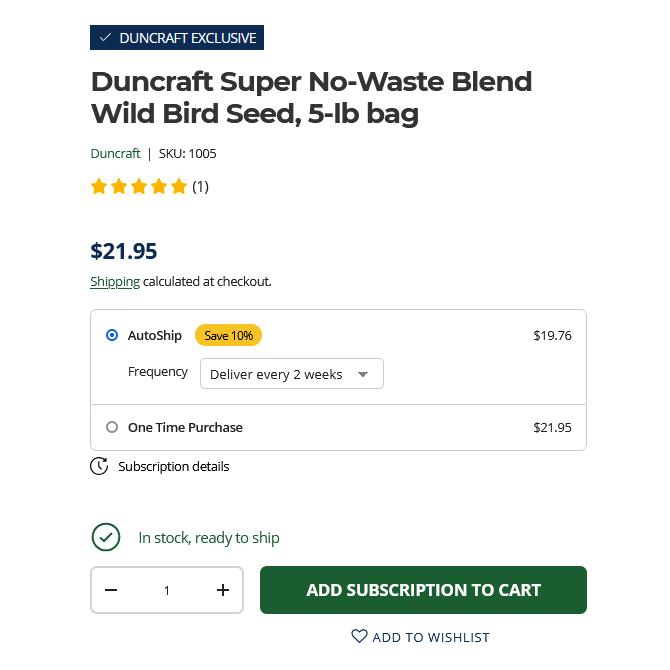Click the Save 10% badge
The height and width of the screenshot is (670, 670).
pyautogui.click(x=228, y=336)
